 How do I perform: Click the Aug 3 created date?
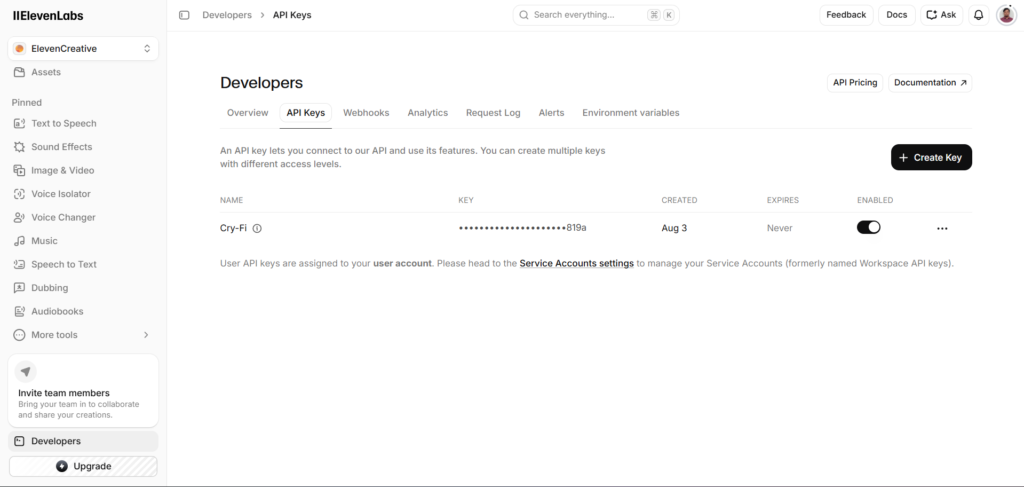click(674, 228)
